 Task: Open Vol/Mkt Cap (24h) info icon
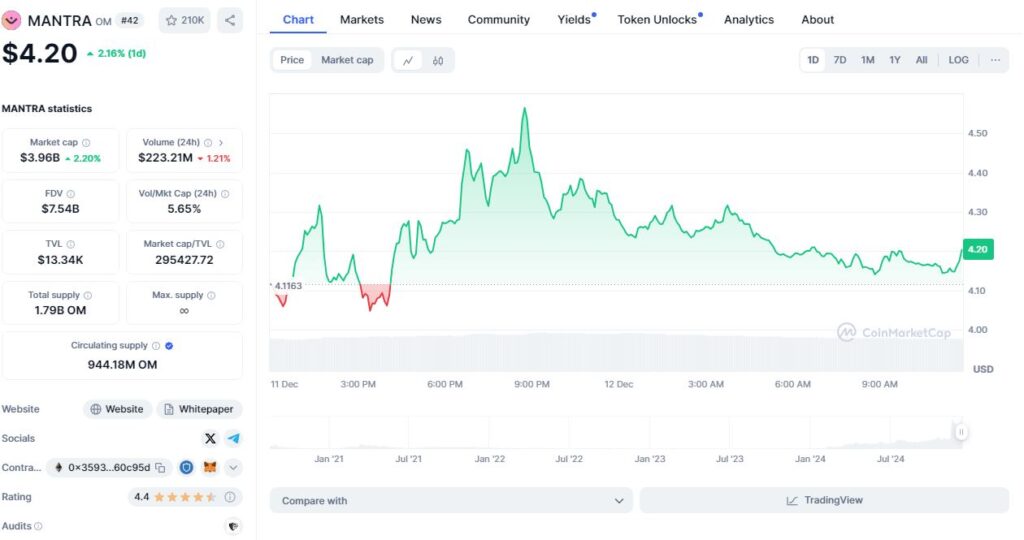pyautogui.click(x=225, y=194)
